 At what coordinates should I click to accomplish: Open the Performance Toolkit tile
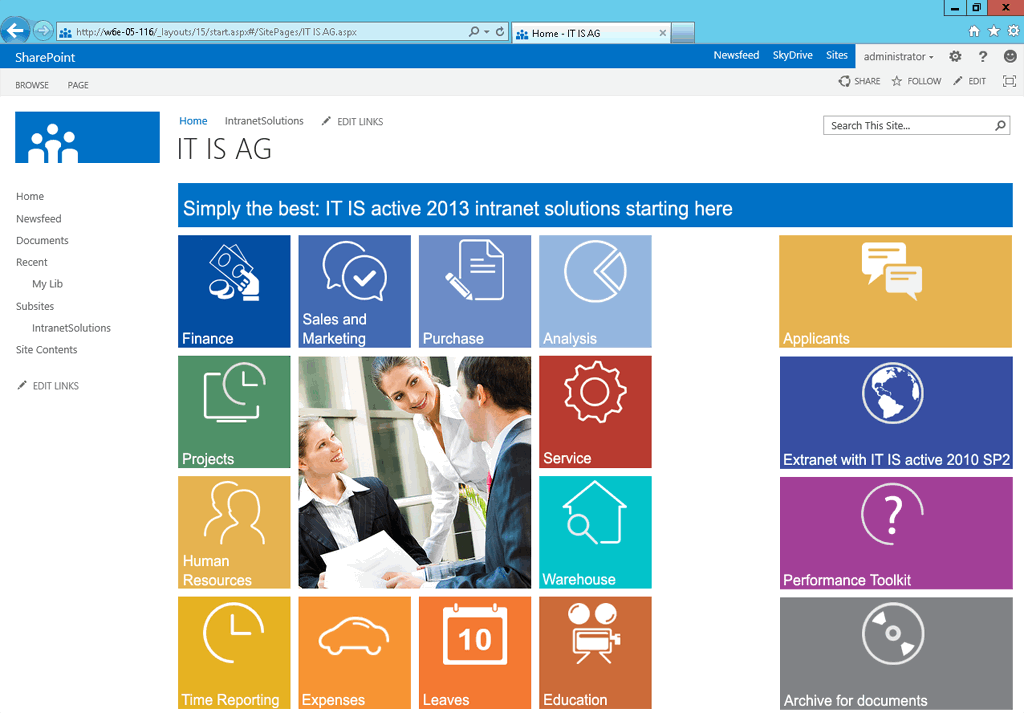coord(895,533)
